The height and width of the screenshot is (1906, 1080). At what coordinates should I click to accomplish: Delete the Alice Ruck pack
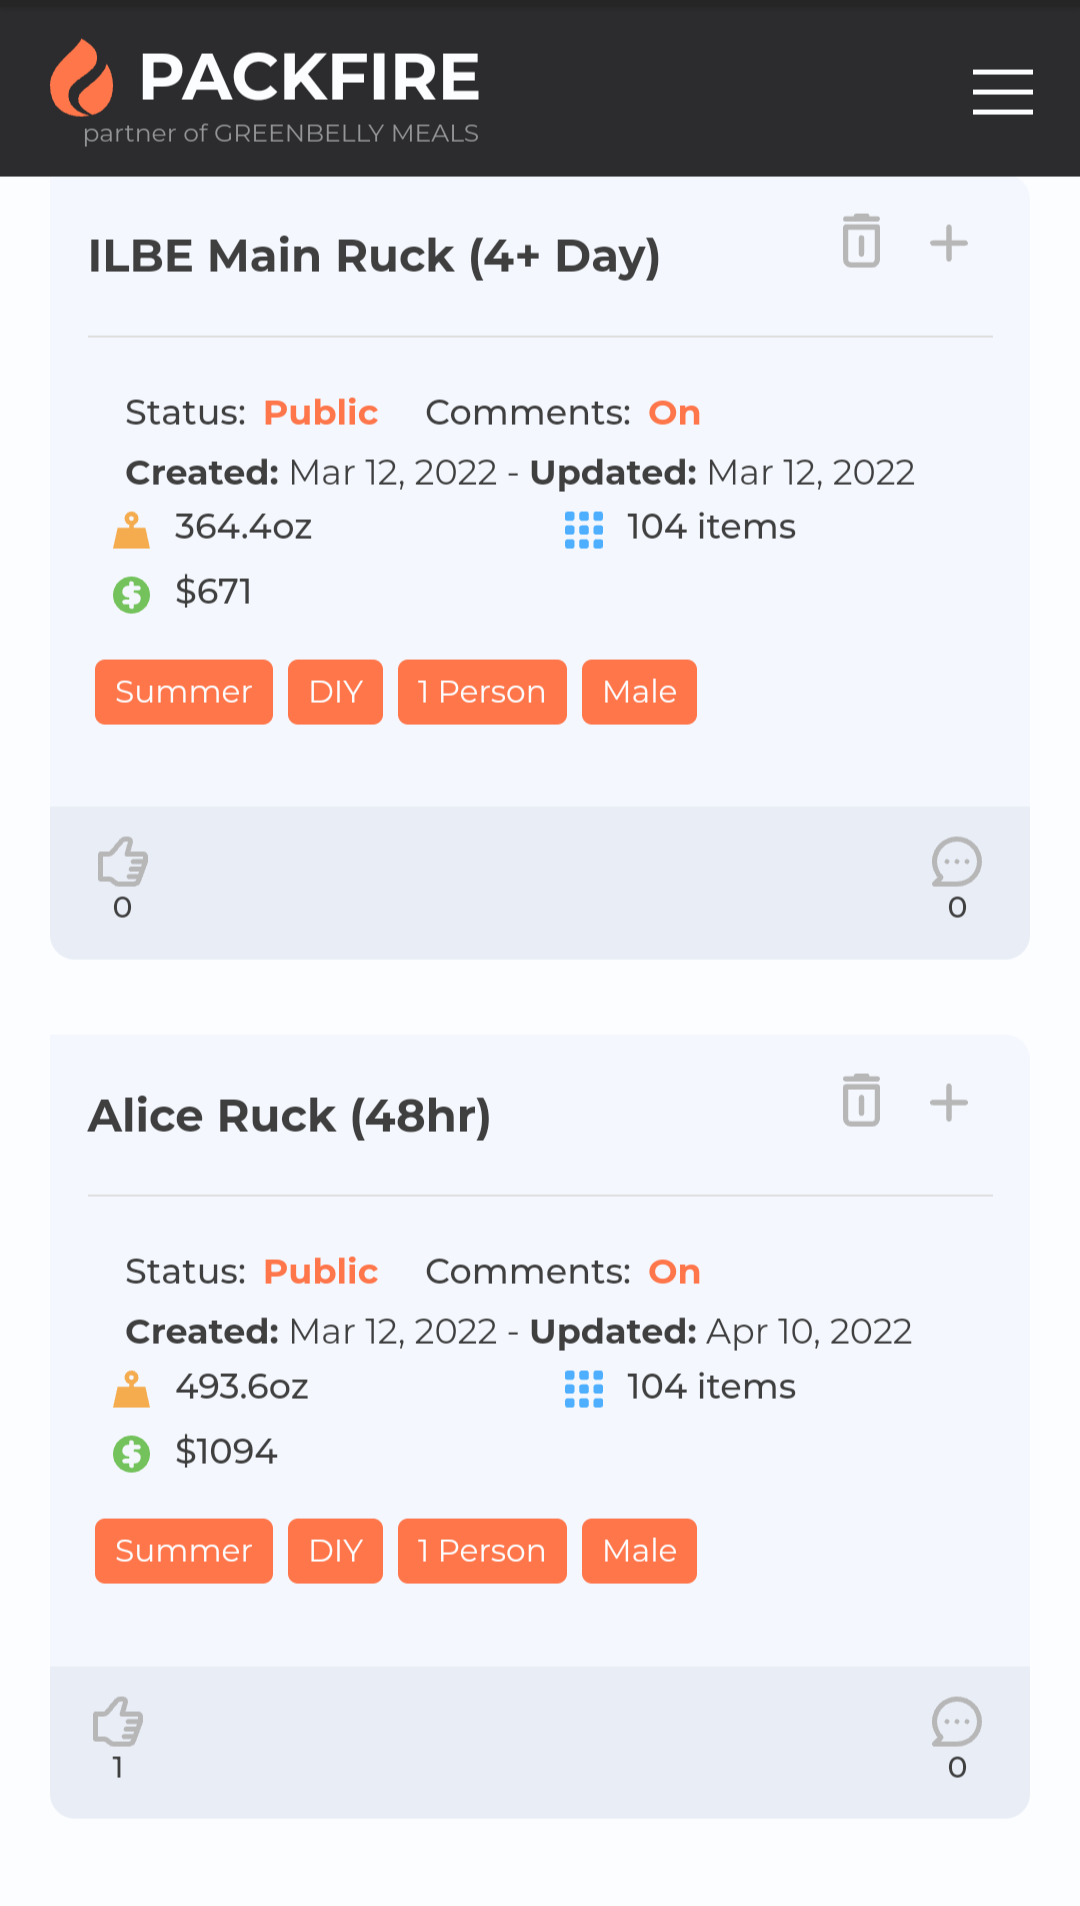point(861,1101)
